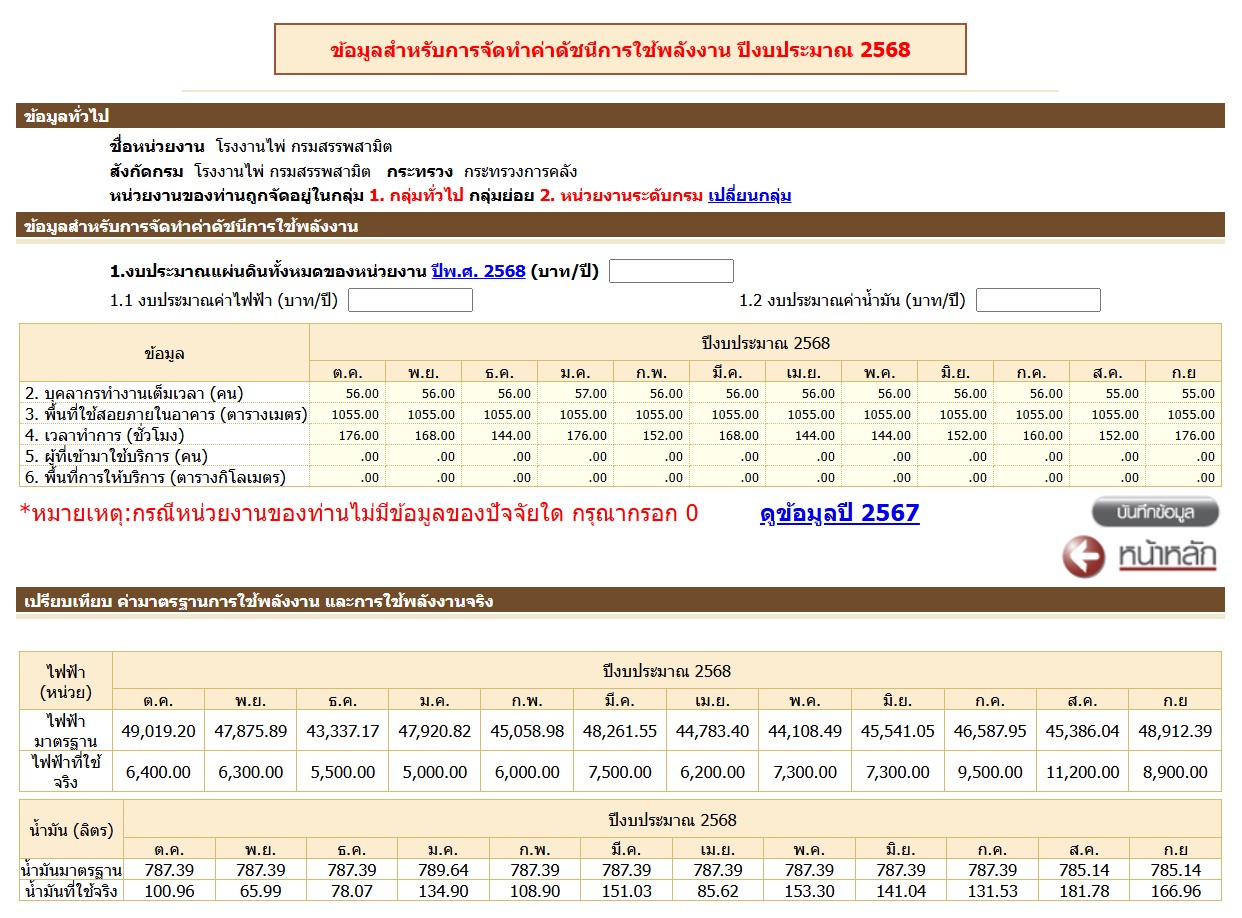Image resolution: width=1242 pixels, height=918 pixels.
Task: Click the เวลาทำการ cell for ก.ค. (160.00)
Action: point(1031,435)
